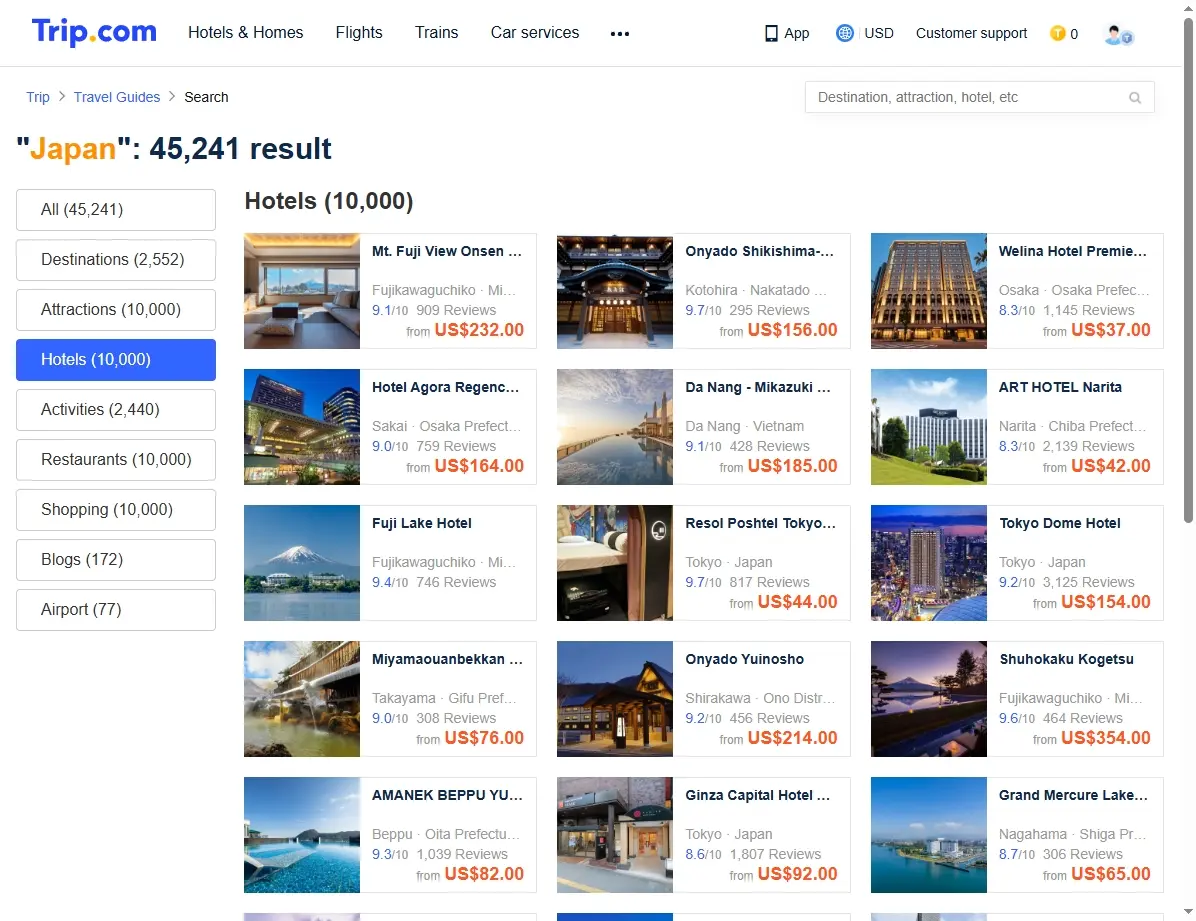Click the US$354.00 price

(1105, 737)
